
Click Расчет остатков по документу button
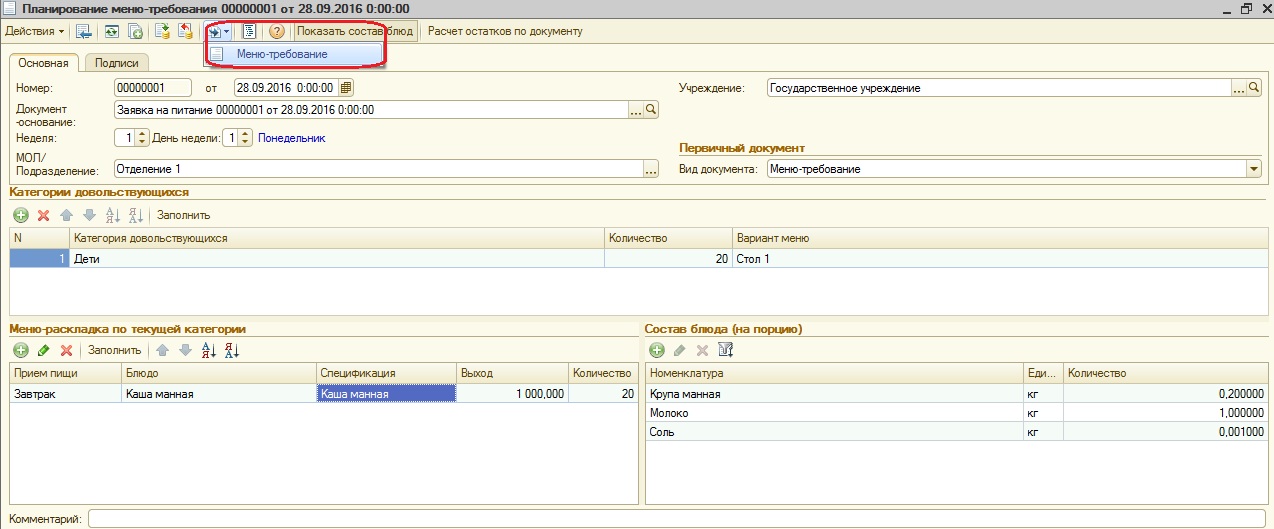click(505, 31)
